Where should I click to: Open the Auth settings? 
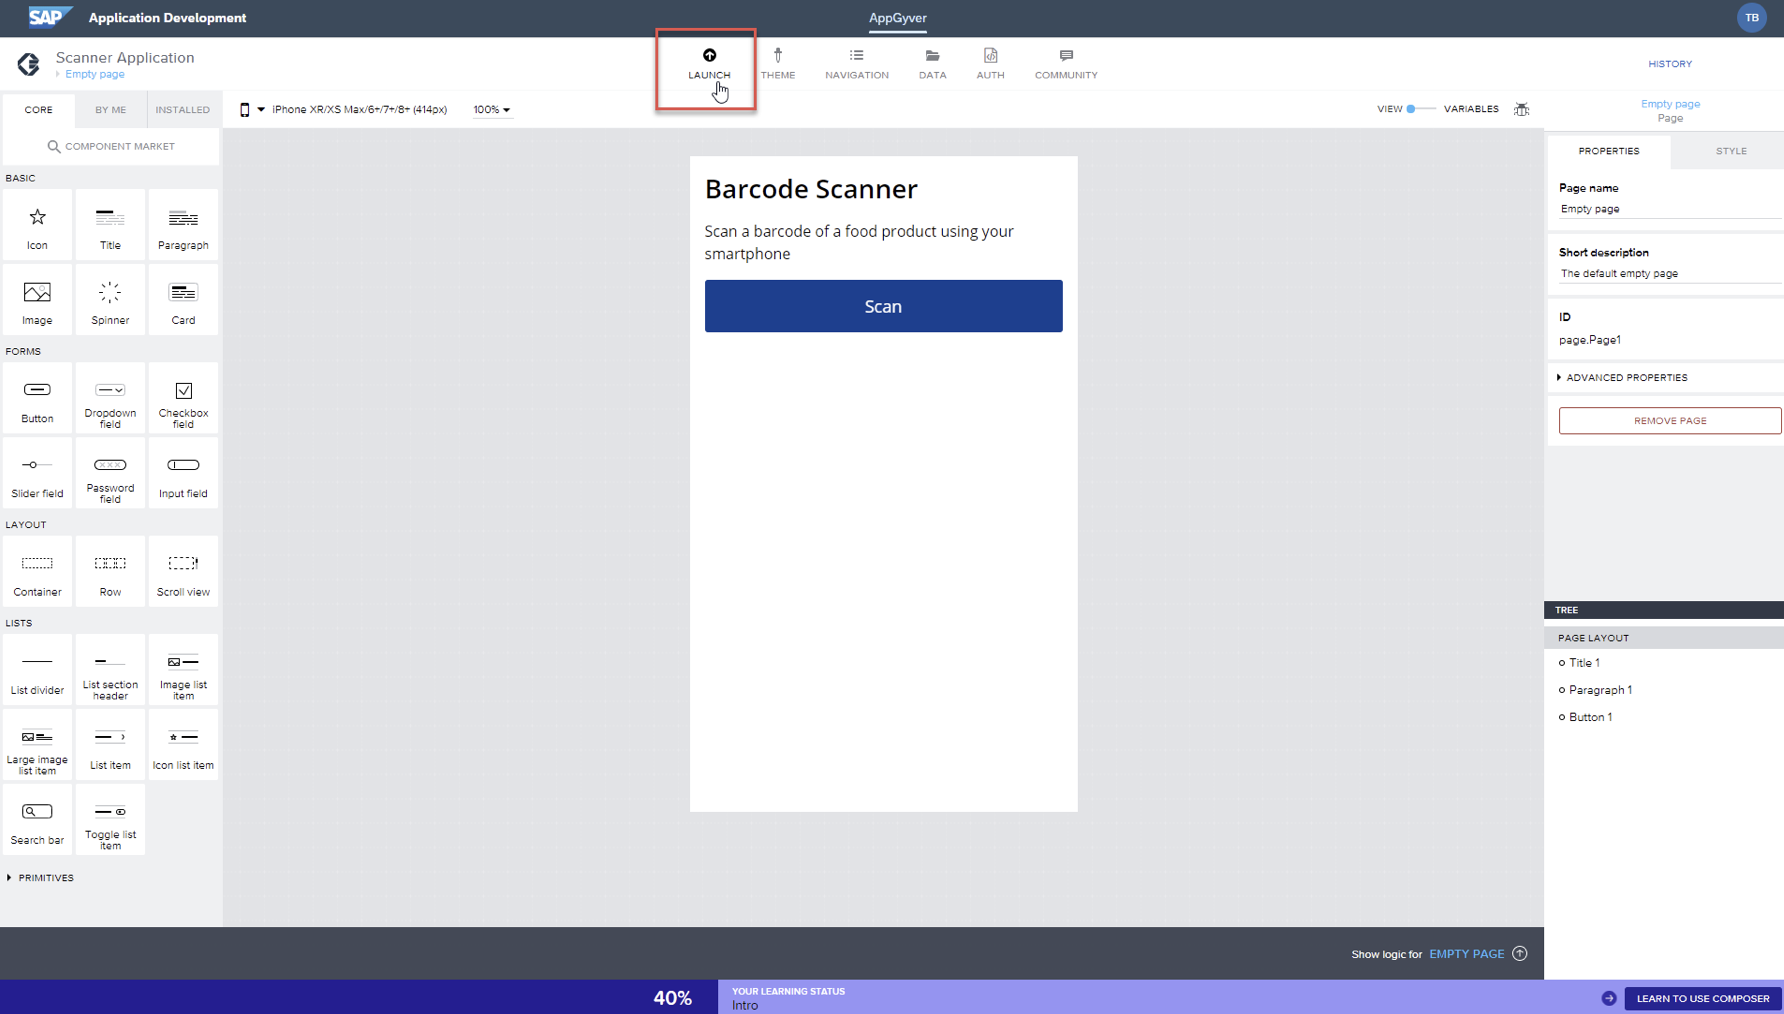tap(990, 64)
